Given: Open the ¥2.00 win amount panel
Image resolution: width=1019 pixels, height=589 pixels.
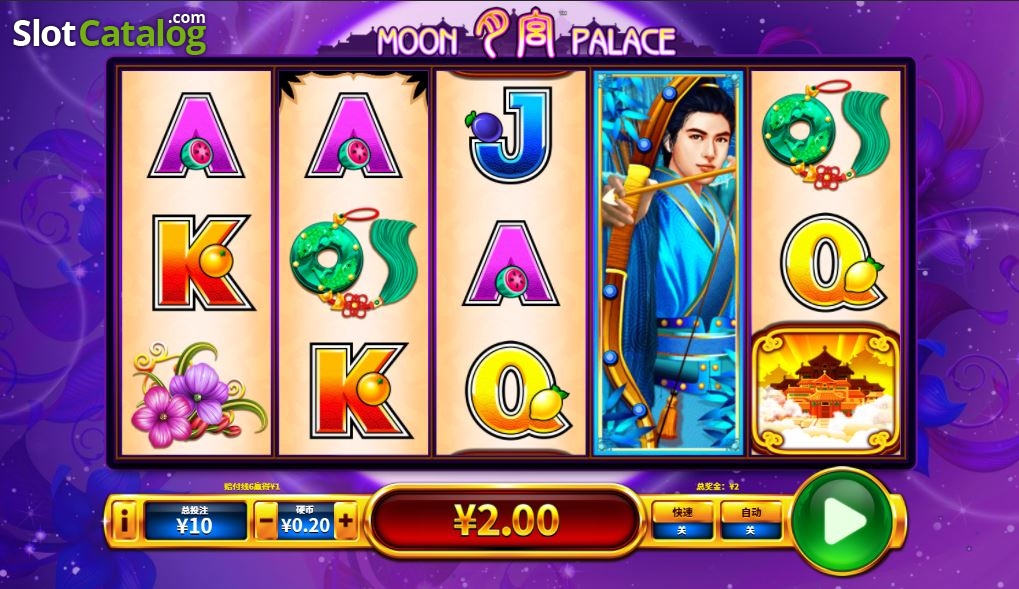Looking at the screenshot, I should [506, 521].
